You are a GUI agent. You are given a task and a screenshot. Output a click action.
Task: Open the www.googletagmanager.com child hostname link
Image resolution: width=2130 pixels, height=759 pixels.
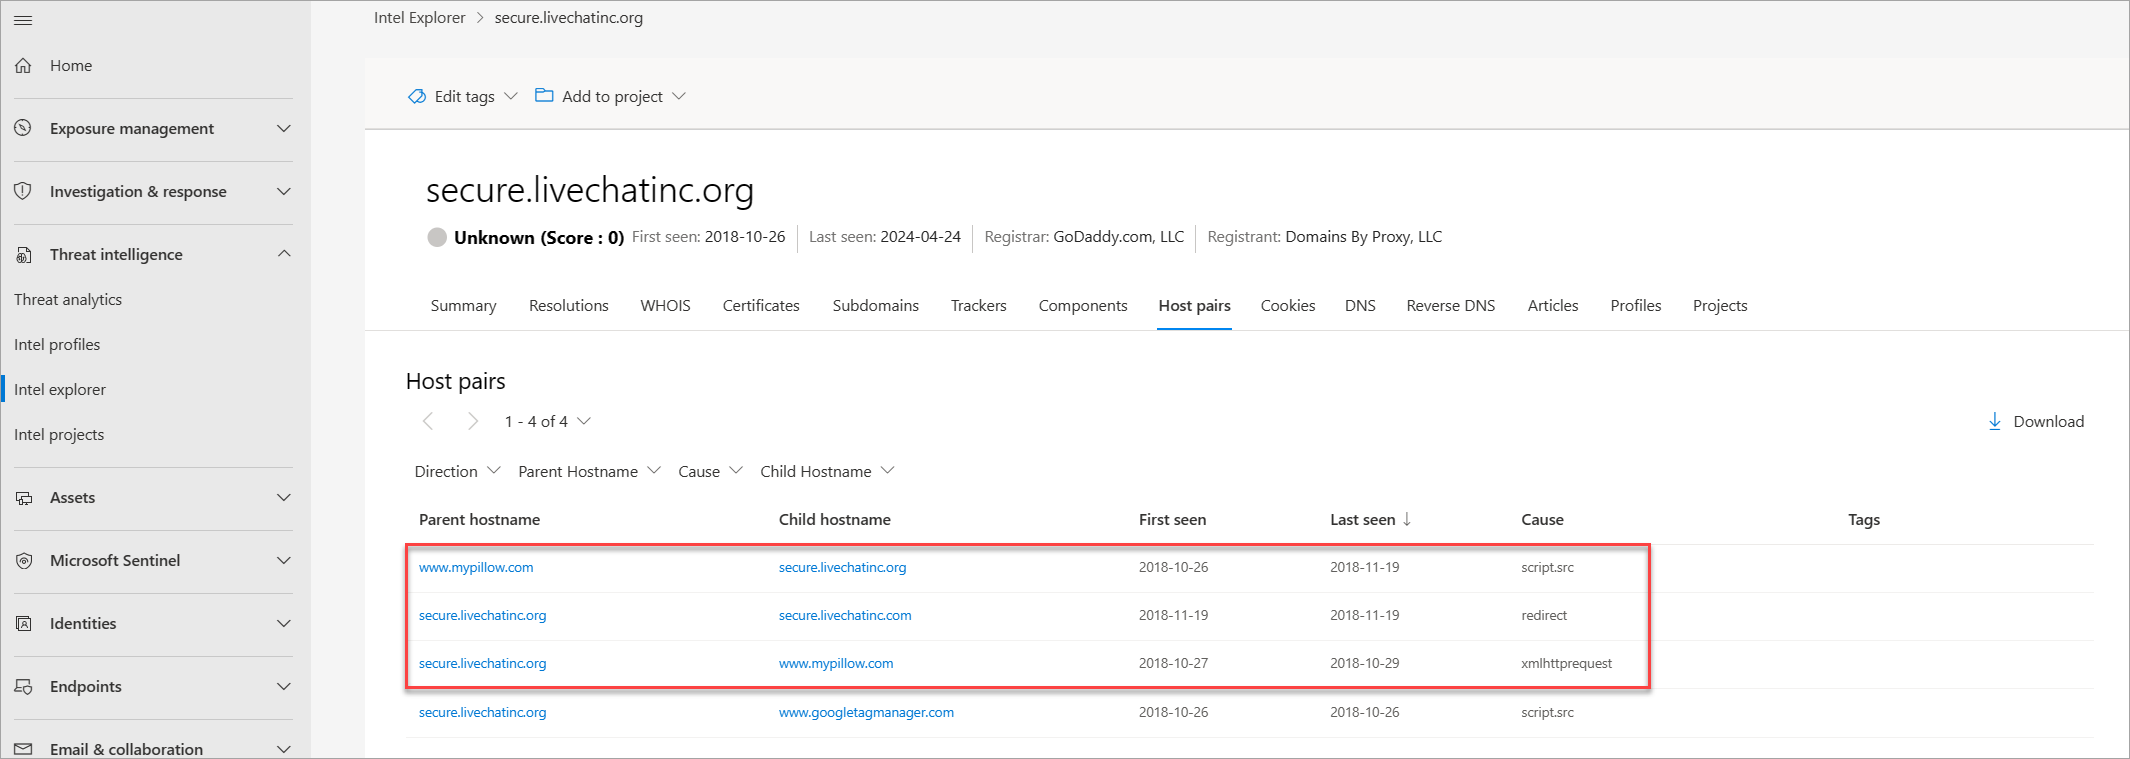point(866,713)
